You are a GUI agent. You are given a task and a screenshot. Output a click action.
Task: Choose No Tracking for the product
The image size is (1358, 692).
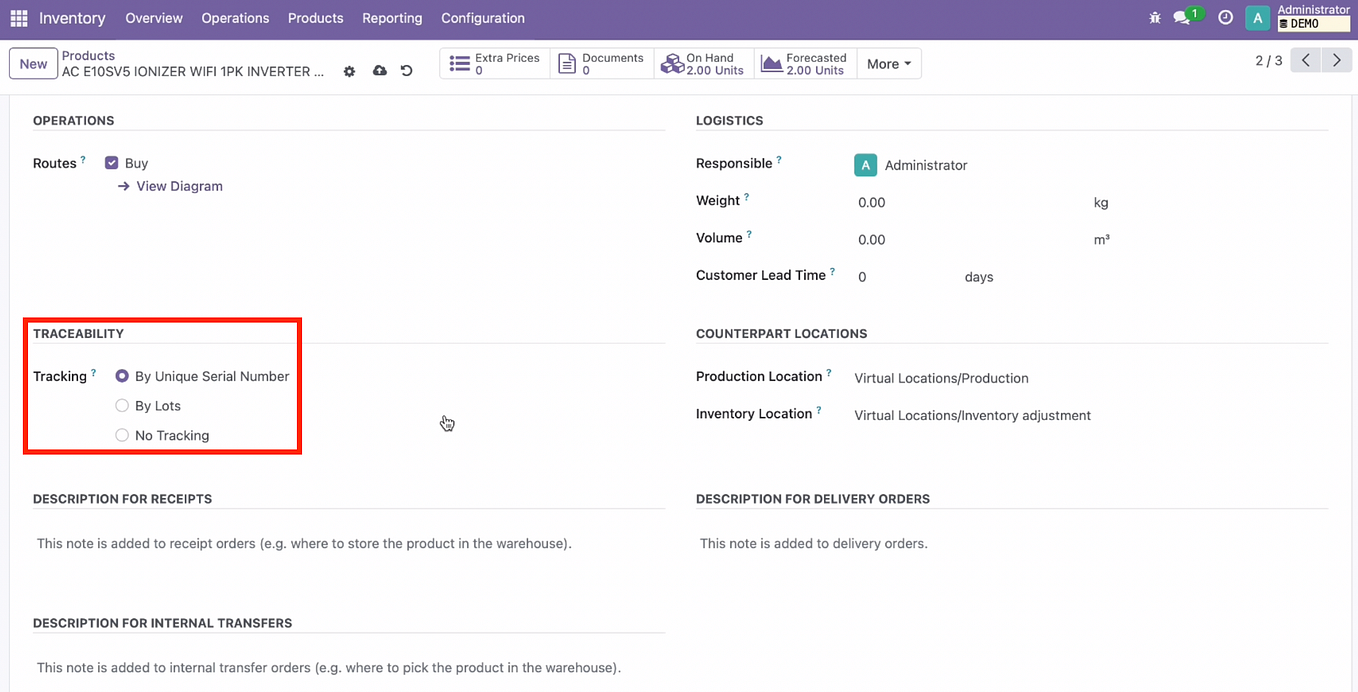tap(121, 435)
